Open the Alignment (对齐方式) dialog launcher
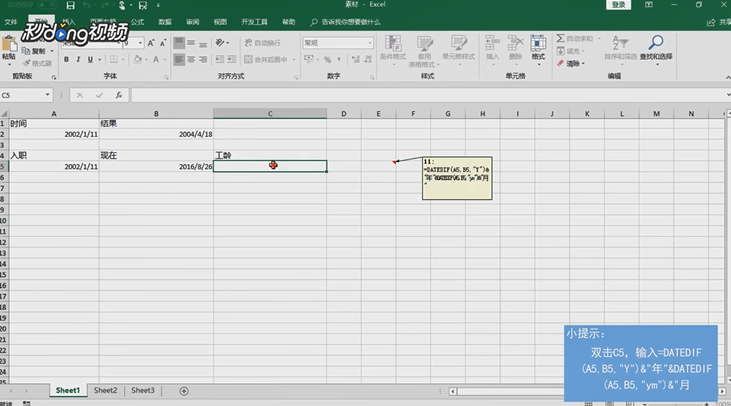731x406 pixels. click(x=296, y=77)
